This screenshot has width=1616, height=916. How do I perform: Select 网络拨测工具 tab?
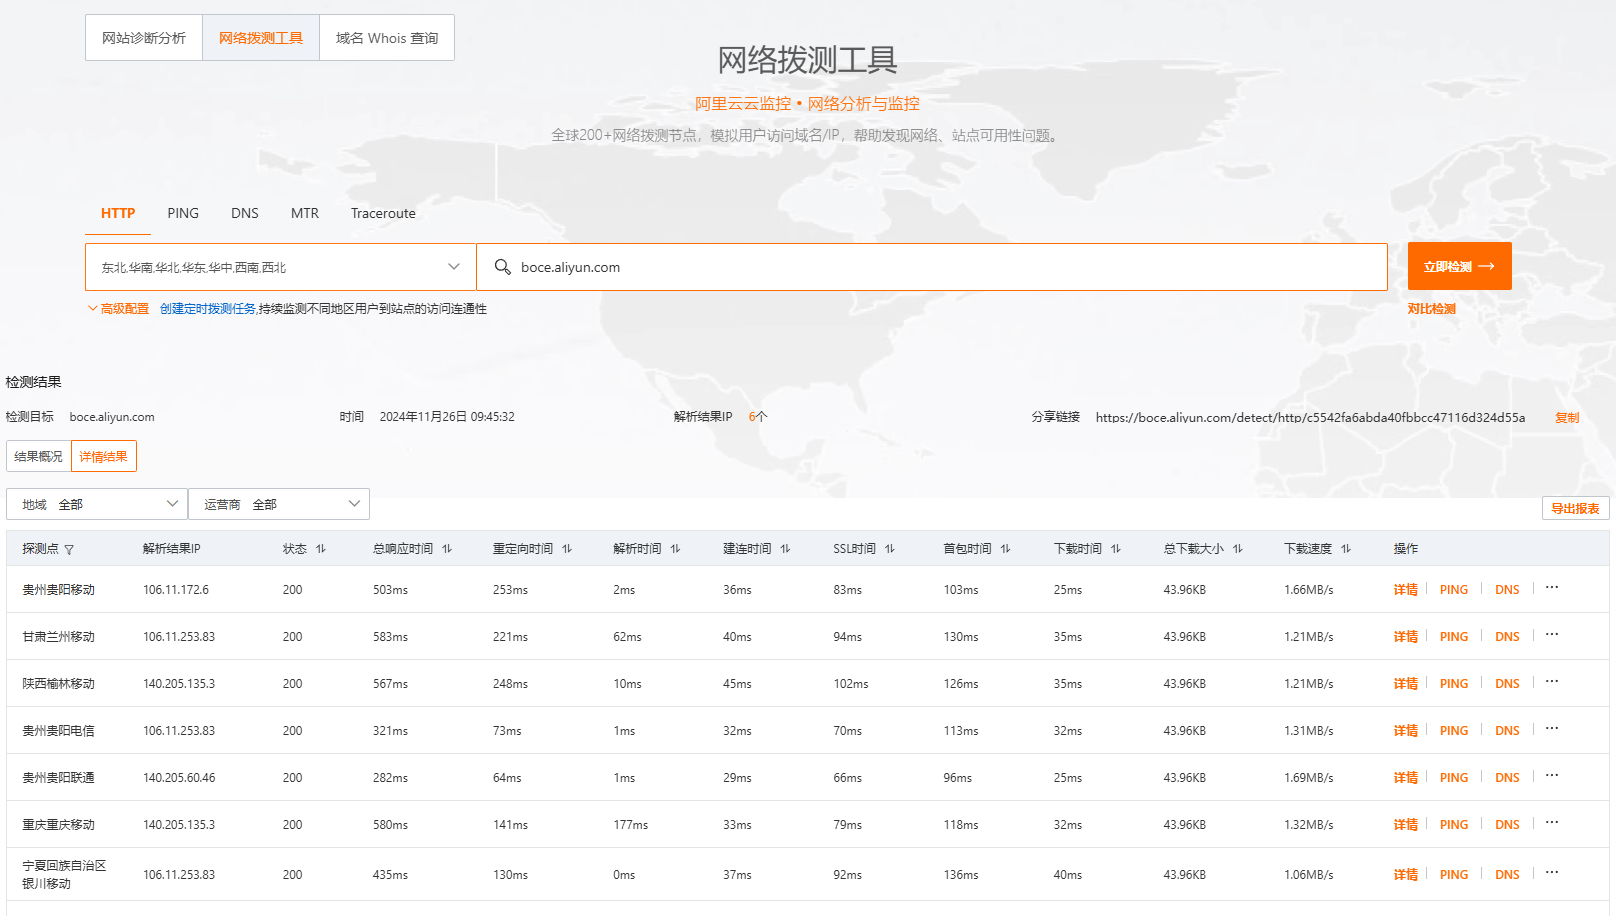(x=261, y=38)
